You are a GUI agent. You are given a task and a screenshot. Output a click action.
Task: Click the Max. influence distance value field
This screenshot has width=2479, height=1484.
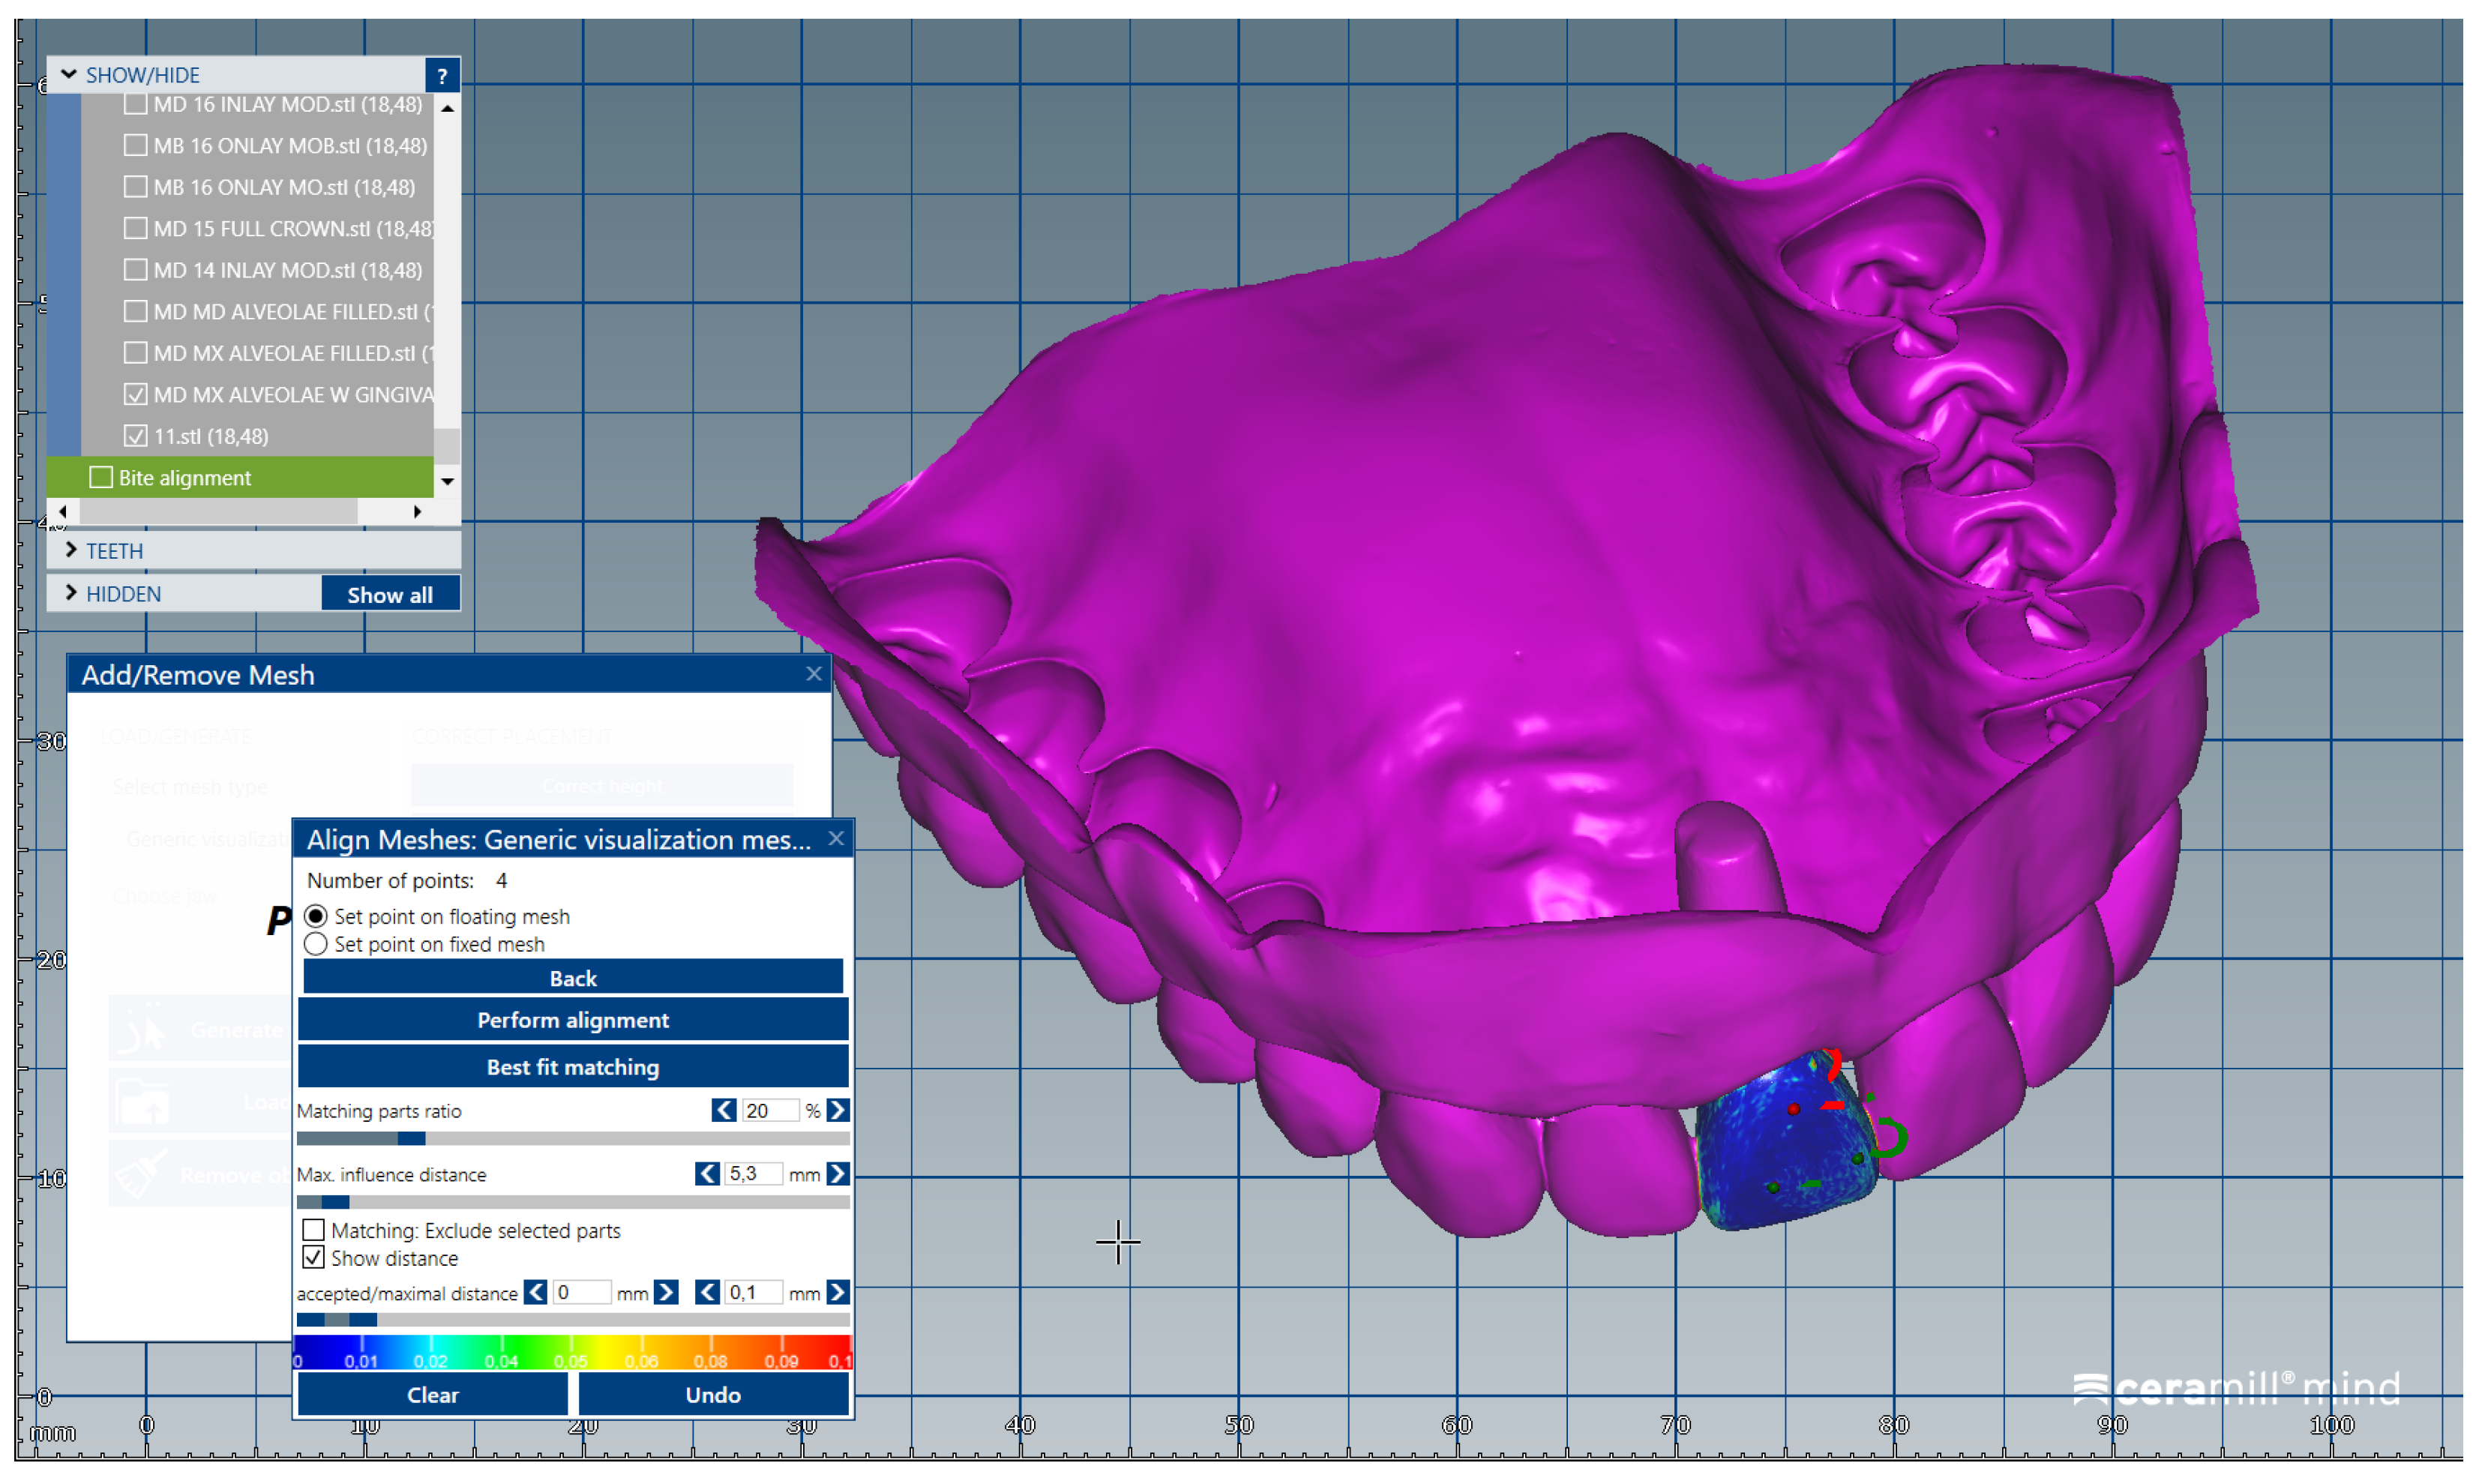pos(752,1173)
